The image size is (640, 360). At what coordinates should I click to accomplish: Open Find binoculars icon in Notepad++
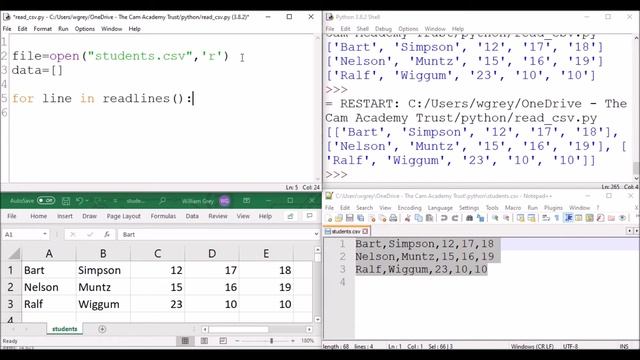[469, 218]
